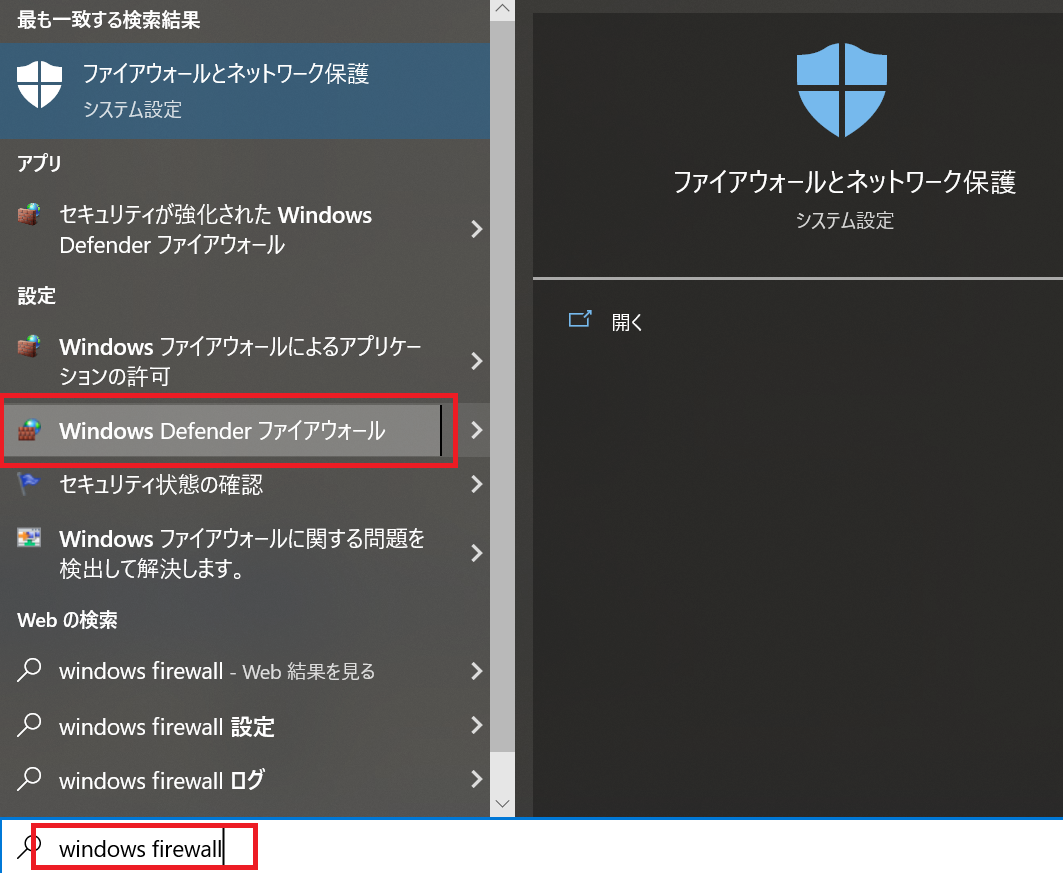Click the results list scroll-down arrow
1063x873 pixels.
click(x=502, y=804)
